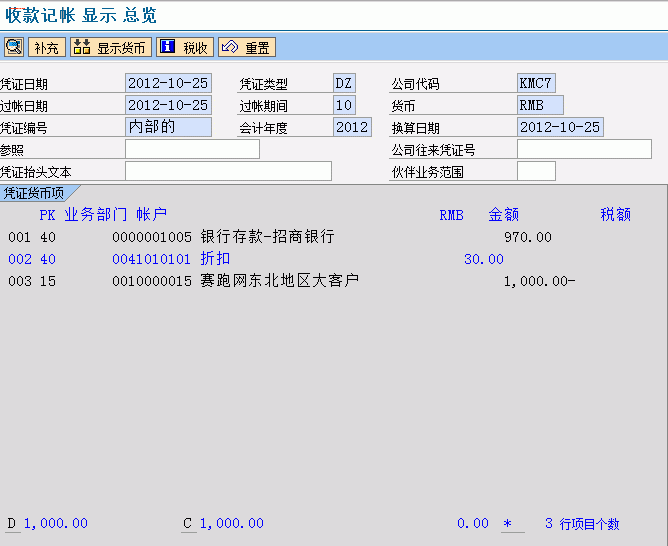The width and height of the screenshot is (668, 546).
Task: Click account number 0041010101
Action: coord(152,259)
